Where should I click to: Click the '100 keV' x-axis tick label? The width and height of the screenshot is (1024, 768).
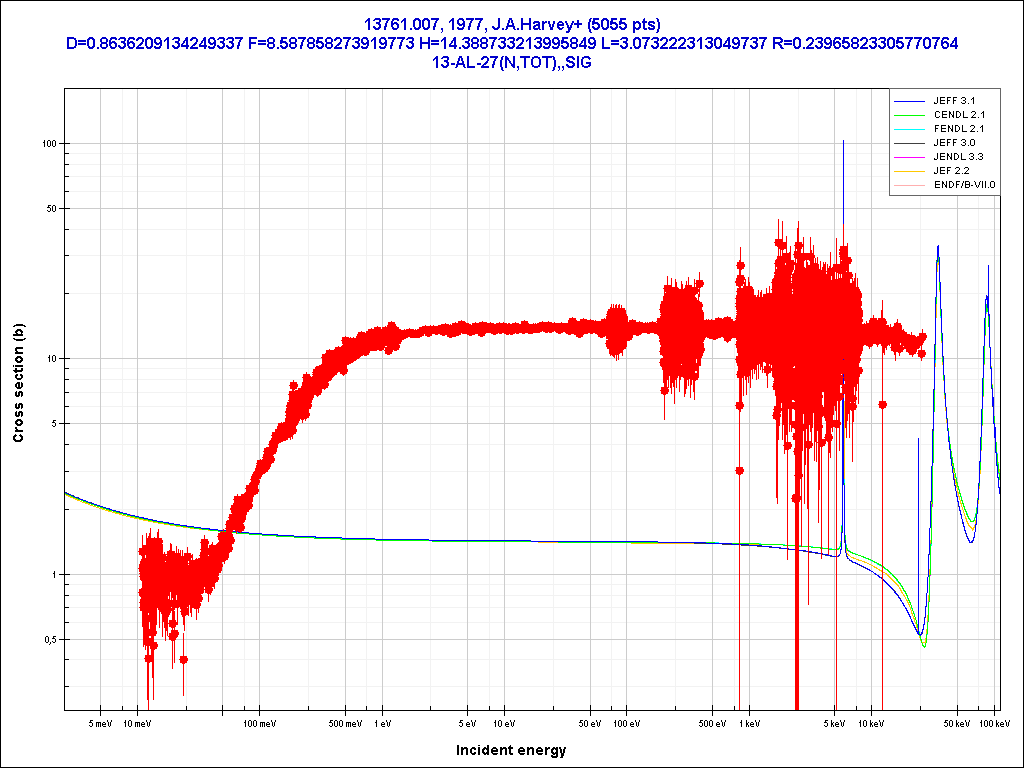click(x=991, y=723)
